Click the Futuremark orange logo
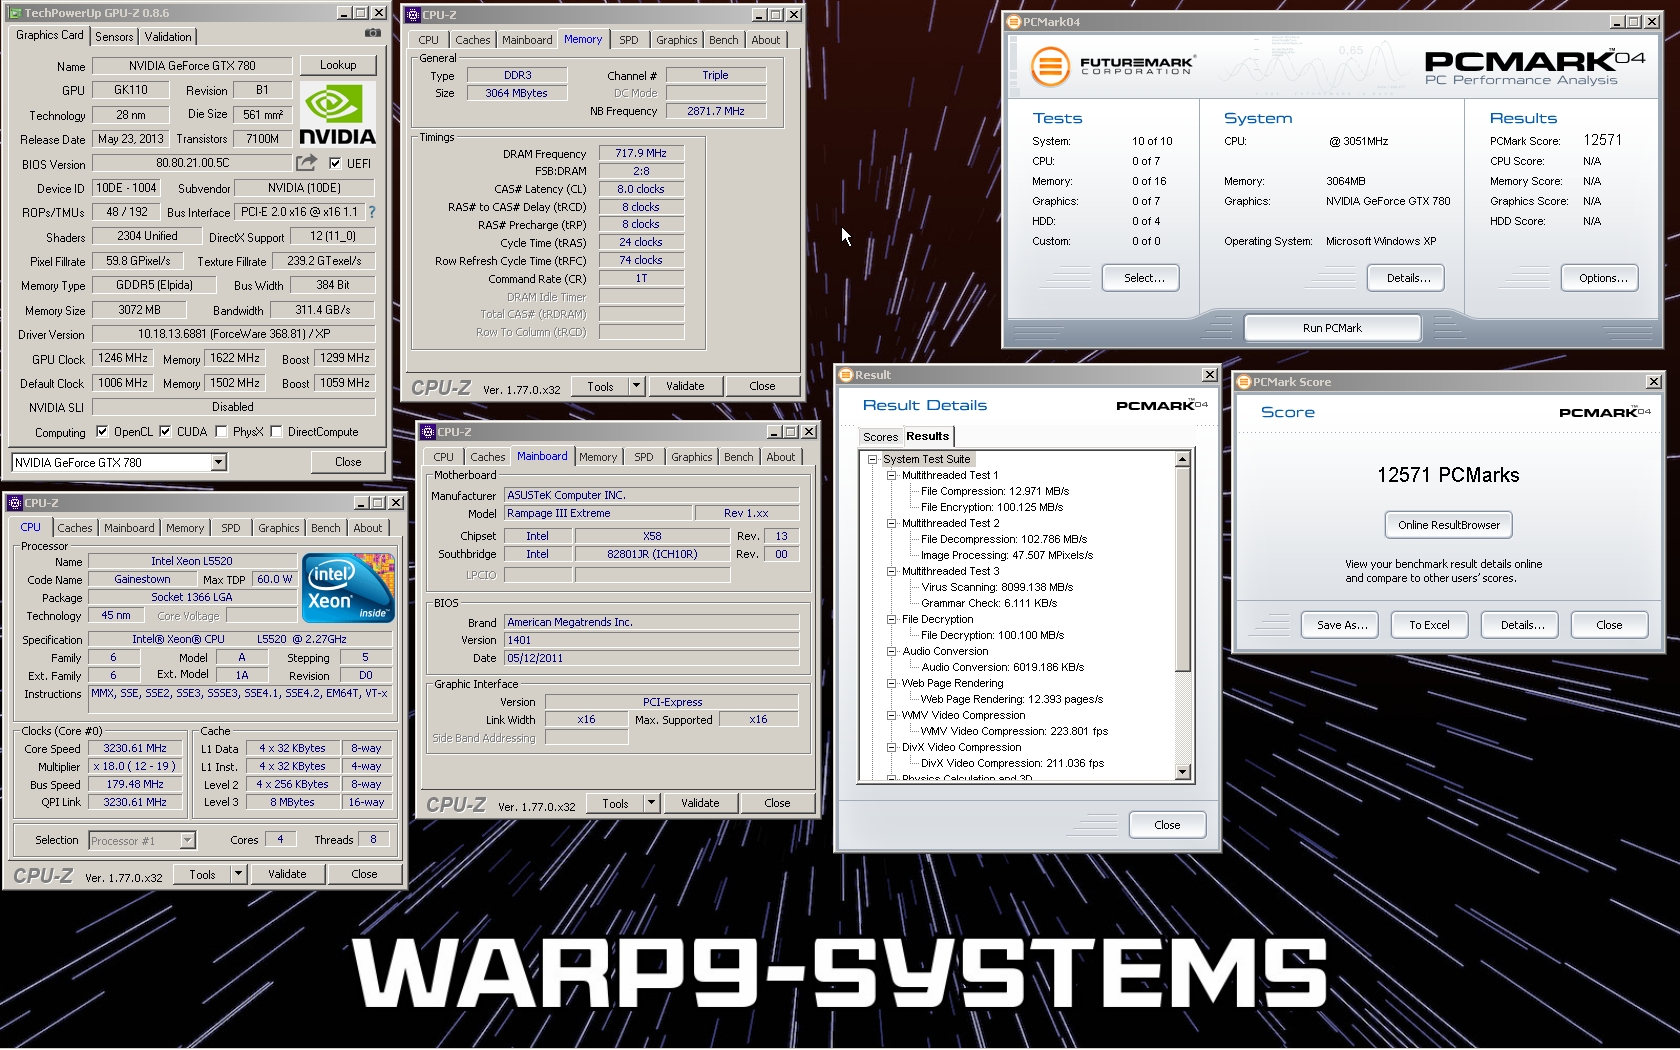1680x1050 pixels. coord(1050,67)
